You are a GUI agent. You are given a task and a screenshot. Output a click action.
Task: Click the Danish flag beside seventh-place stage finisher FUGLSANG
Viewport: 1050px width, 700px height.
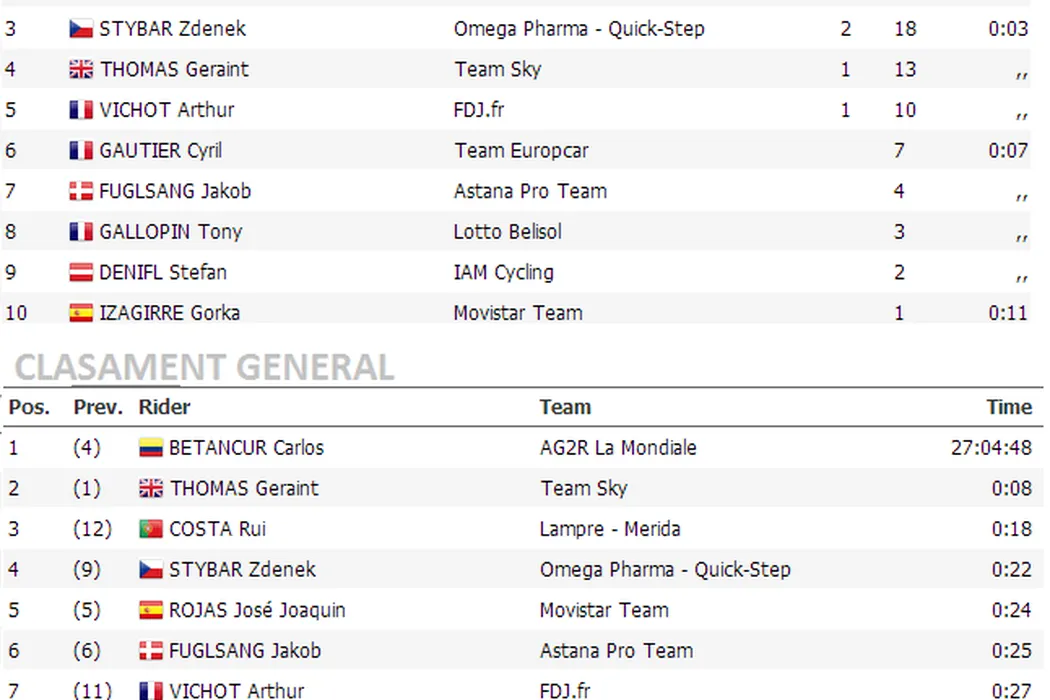click(x=81, y=192)
